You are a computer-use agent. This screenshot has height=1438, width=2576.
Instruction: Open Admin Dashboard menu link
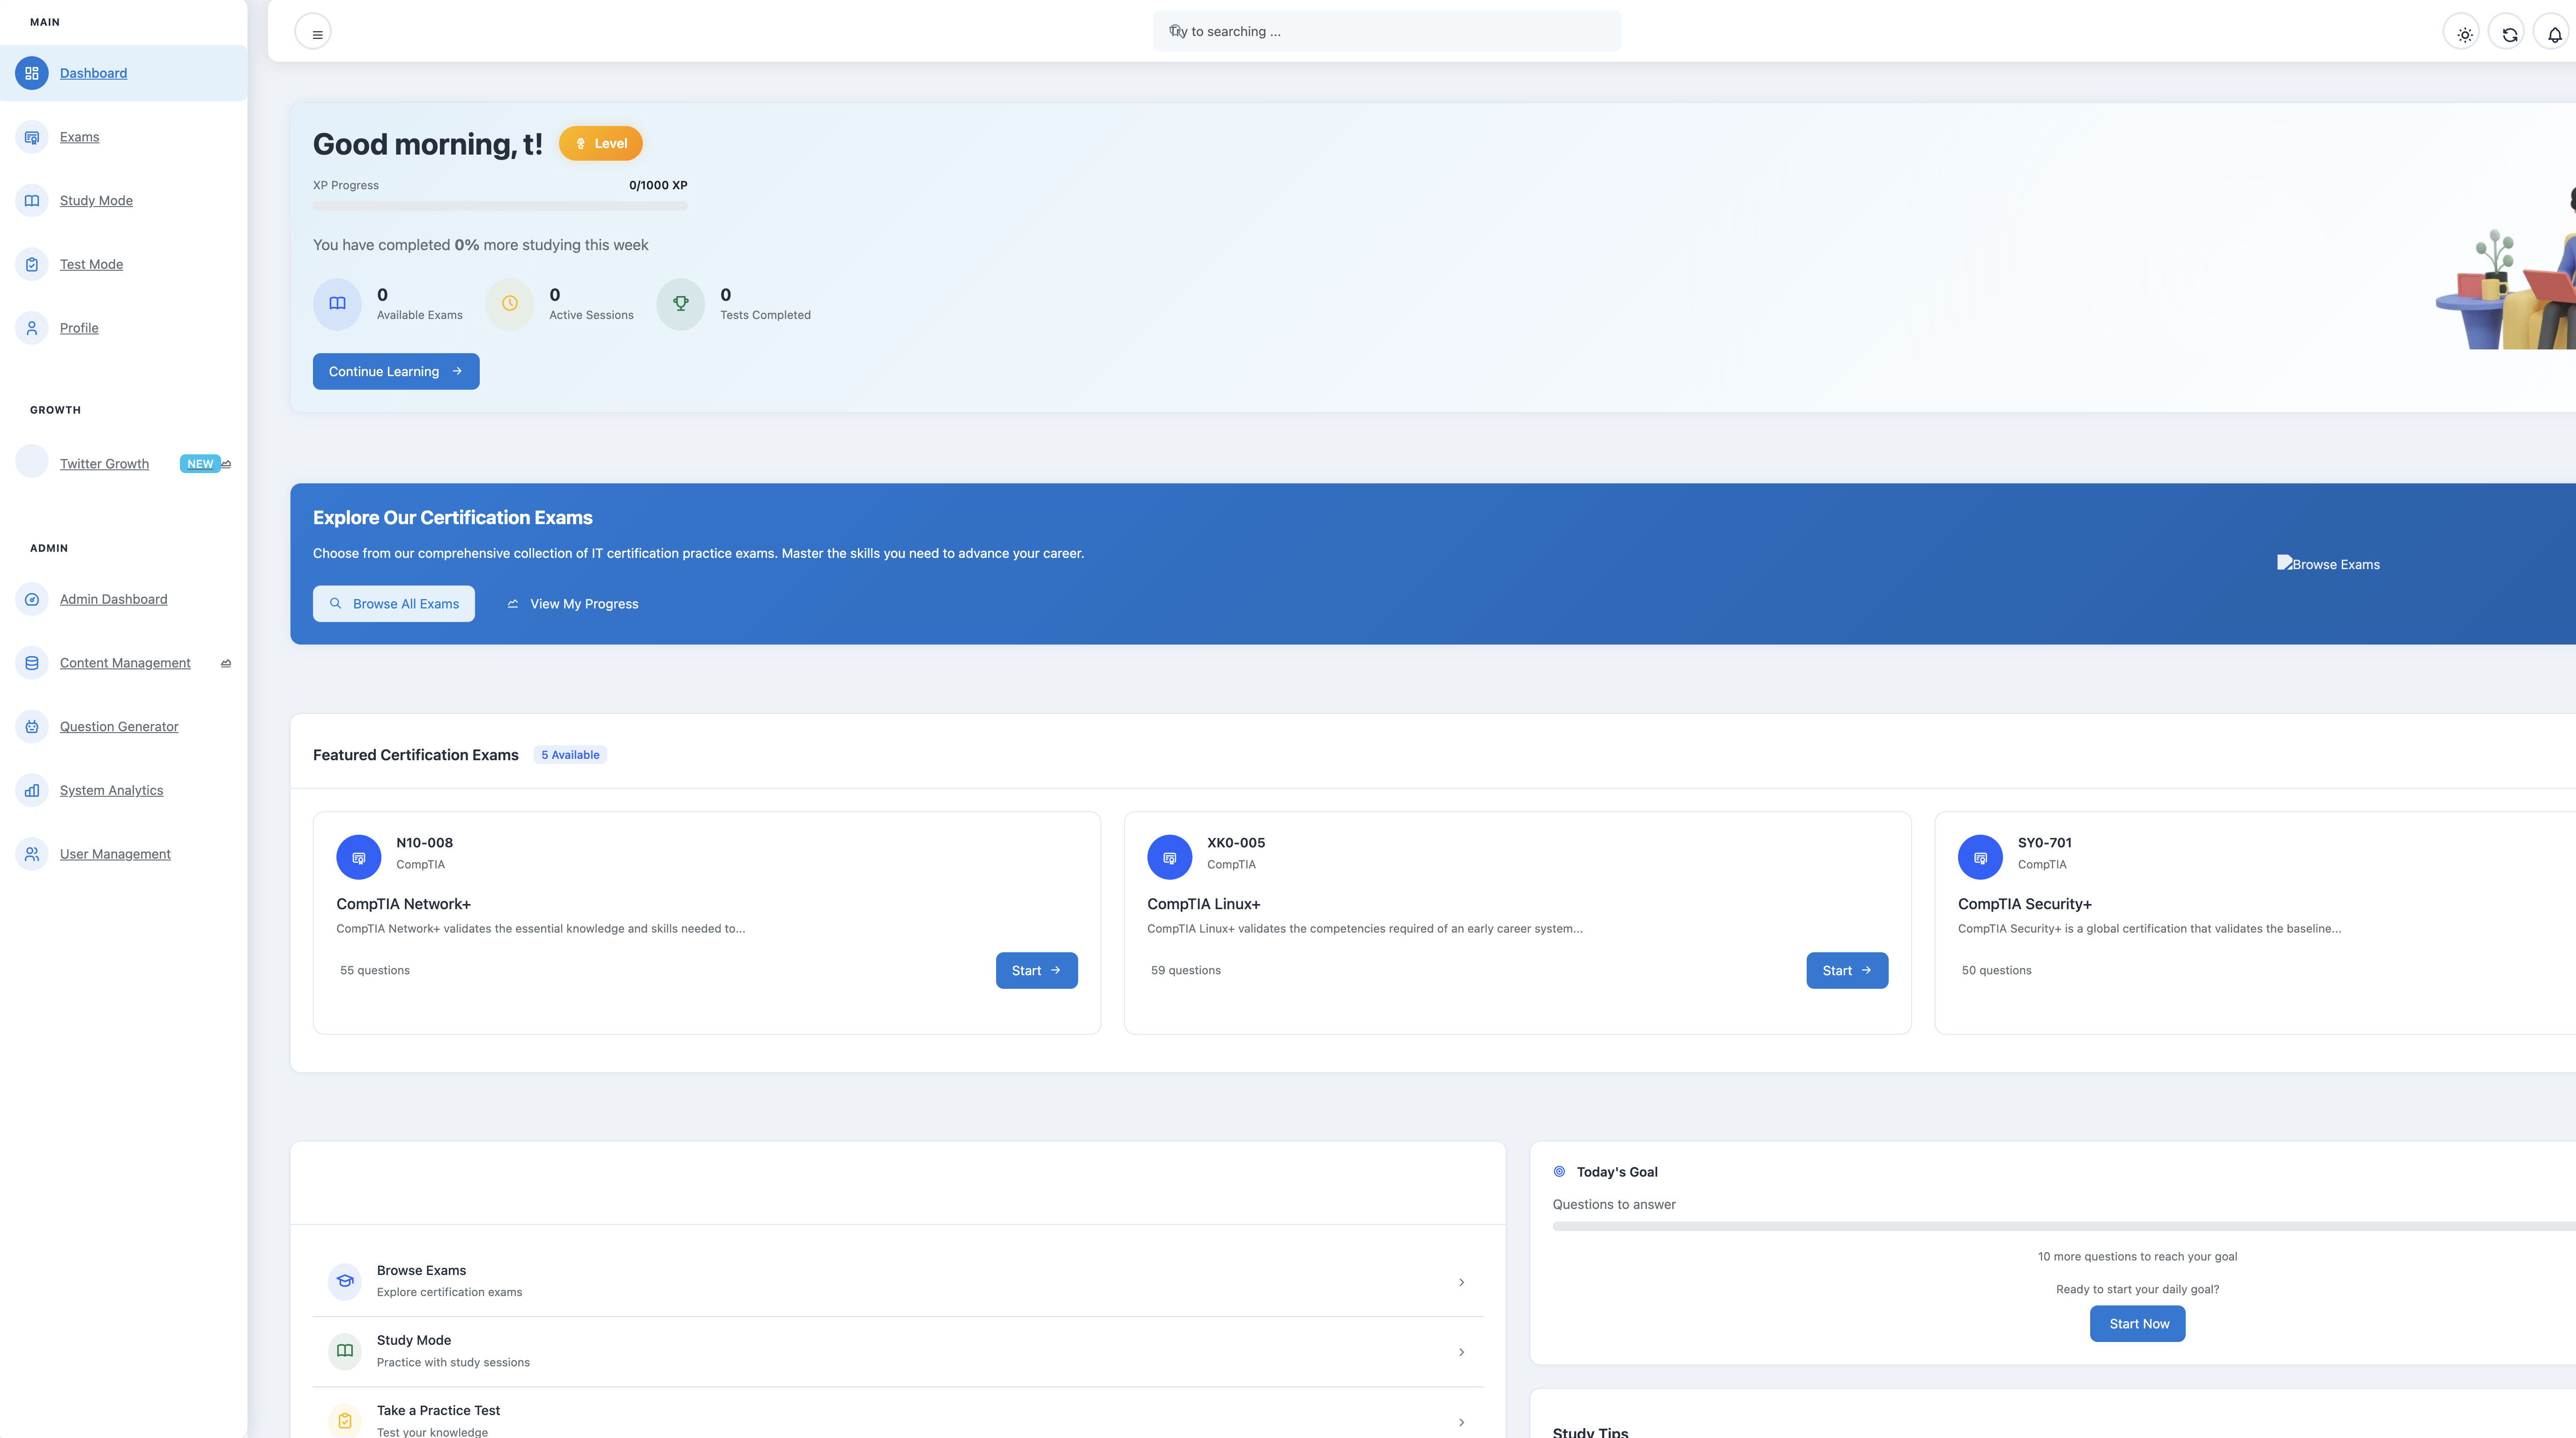pyautogui.click(x=113, y=599)
